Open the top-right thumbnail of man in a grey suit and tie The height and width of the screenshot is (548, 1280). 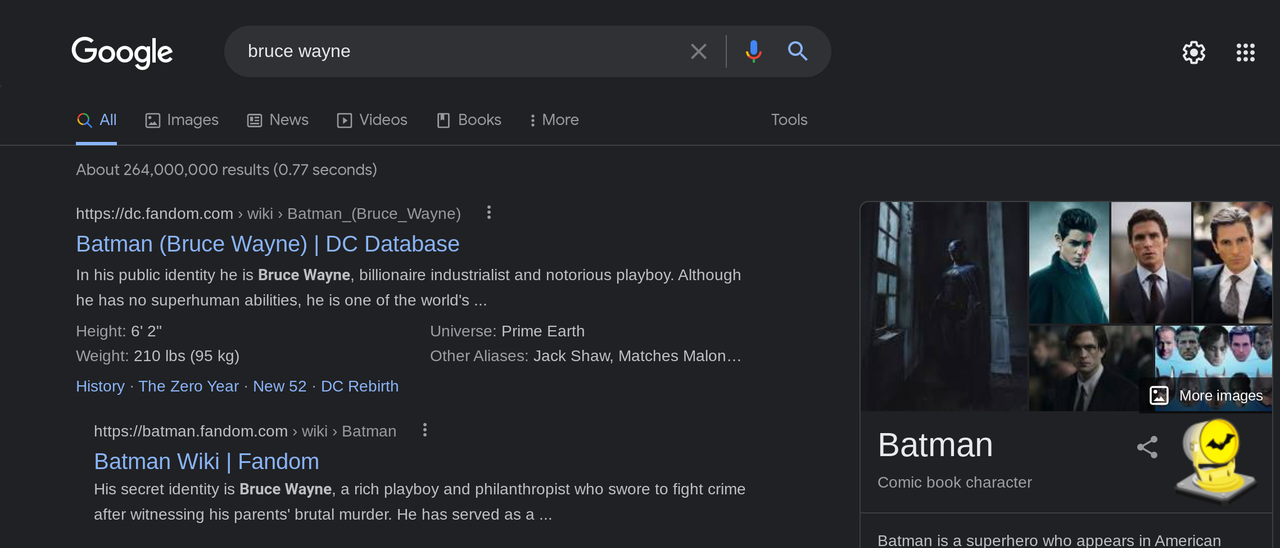click(x=1233, y=262)
